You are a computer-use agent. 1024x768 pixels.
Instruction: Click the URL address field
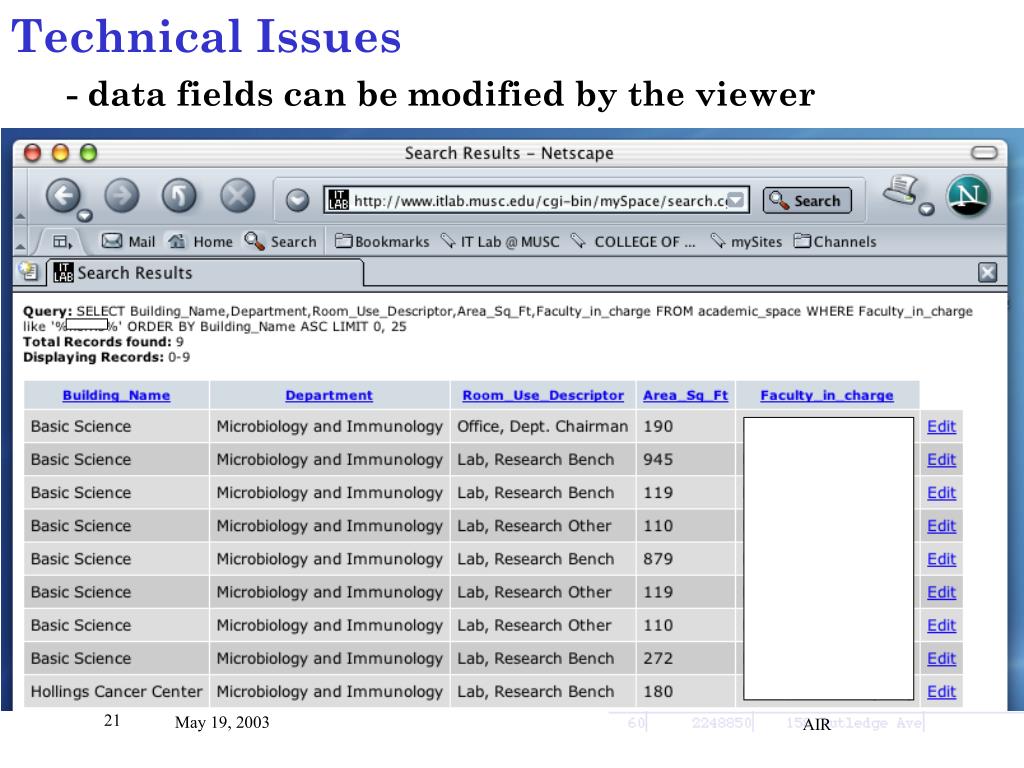pyautogui.click(x=537, y=200)
